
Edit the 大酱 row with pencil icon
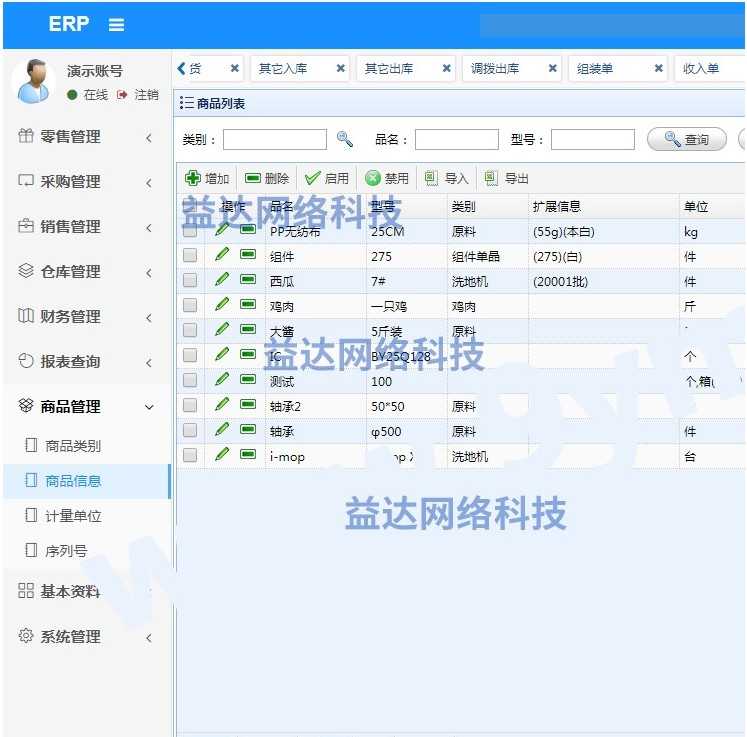click(222, 329)
